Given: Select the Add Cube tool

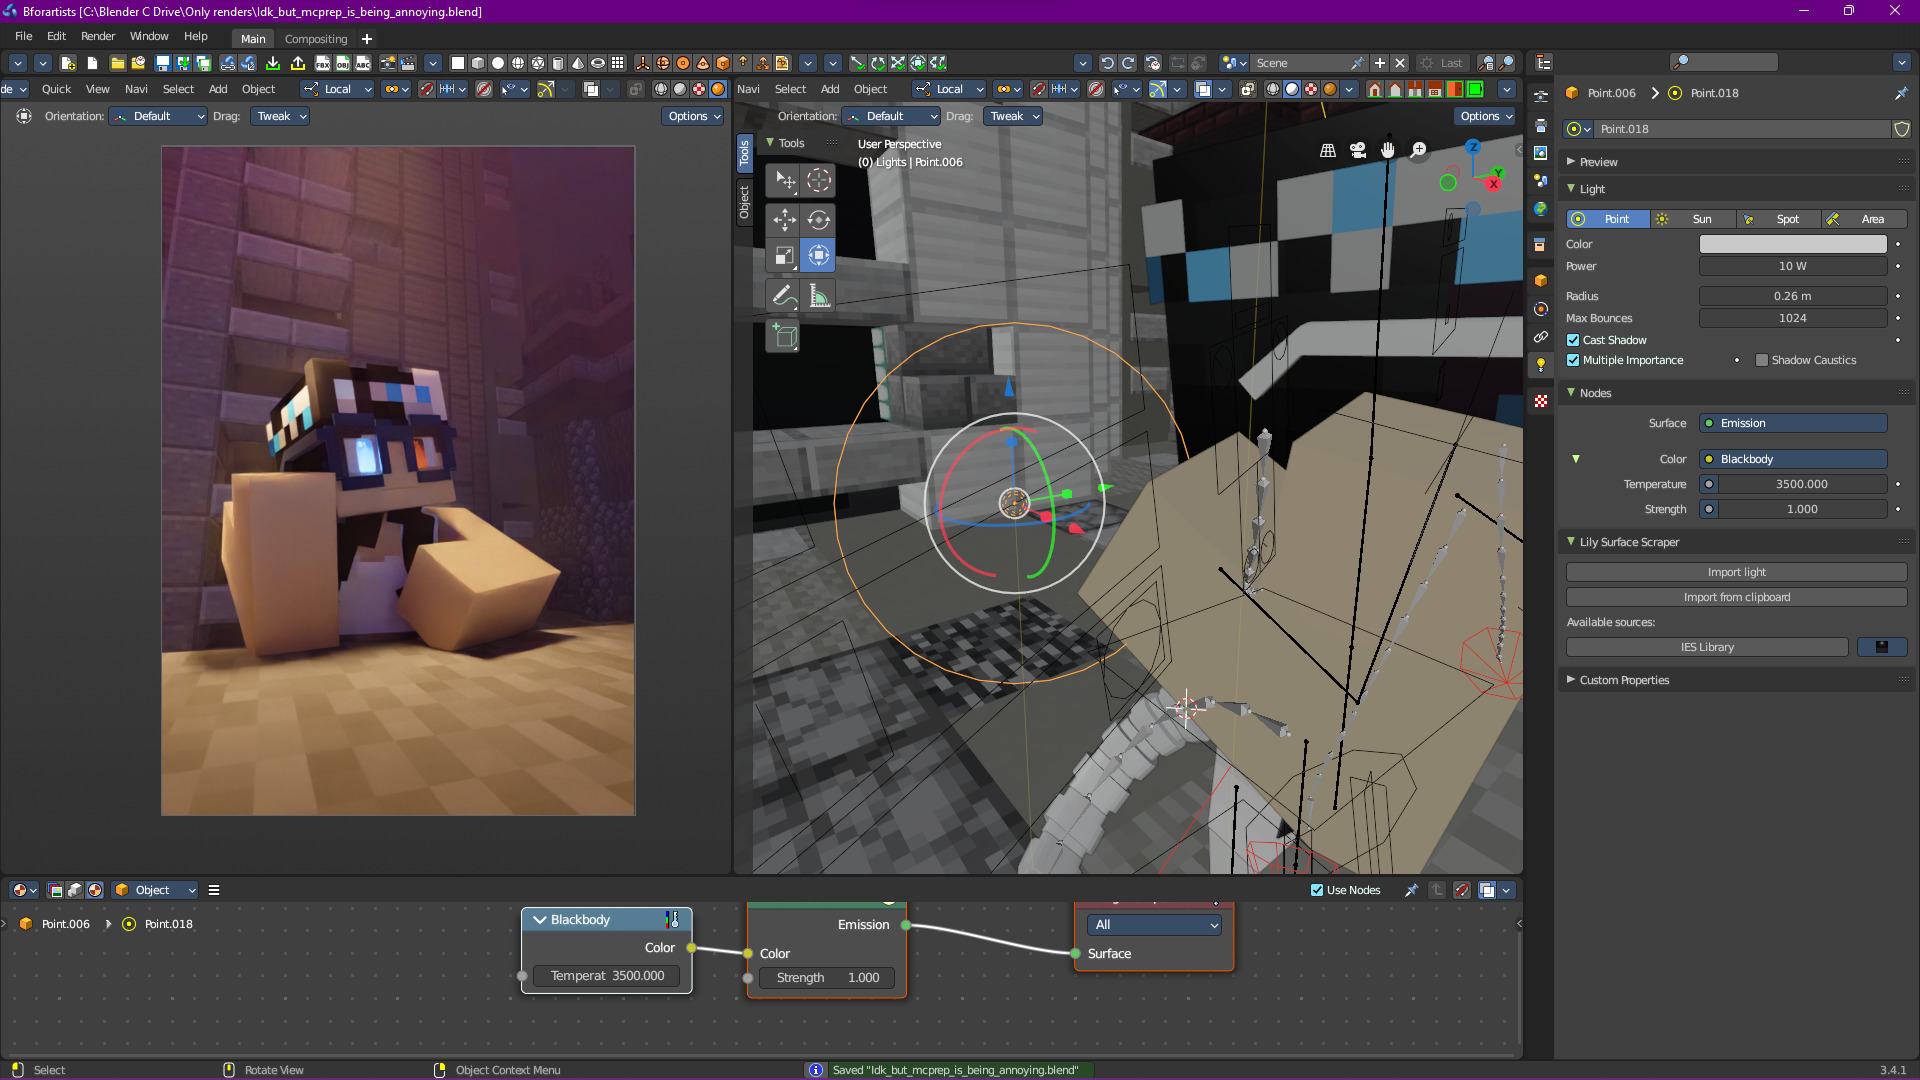Looking at the screenshot, I should coord(784,337).
